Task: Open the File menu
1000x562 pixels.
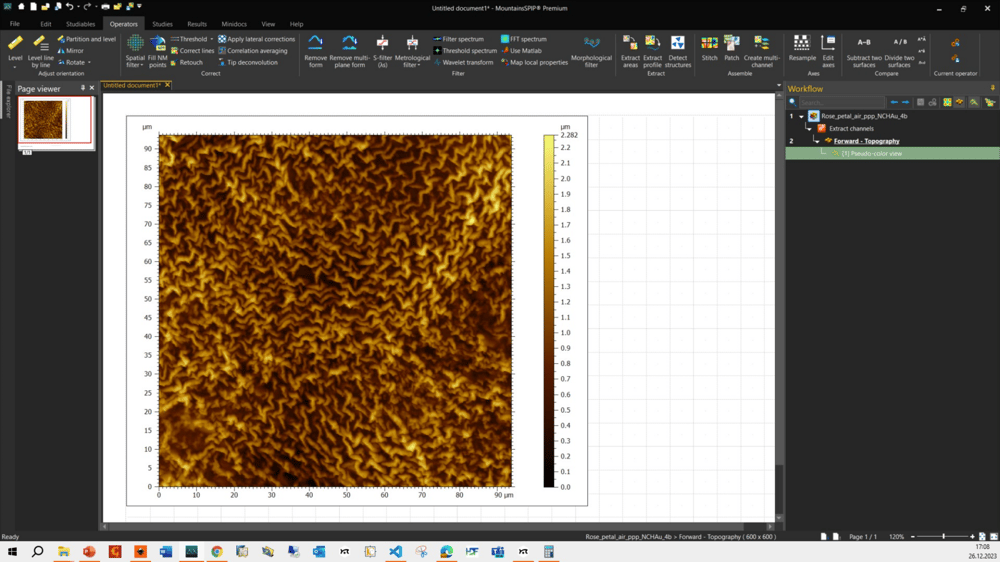Action: point(14,24)
